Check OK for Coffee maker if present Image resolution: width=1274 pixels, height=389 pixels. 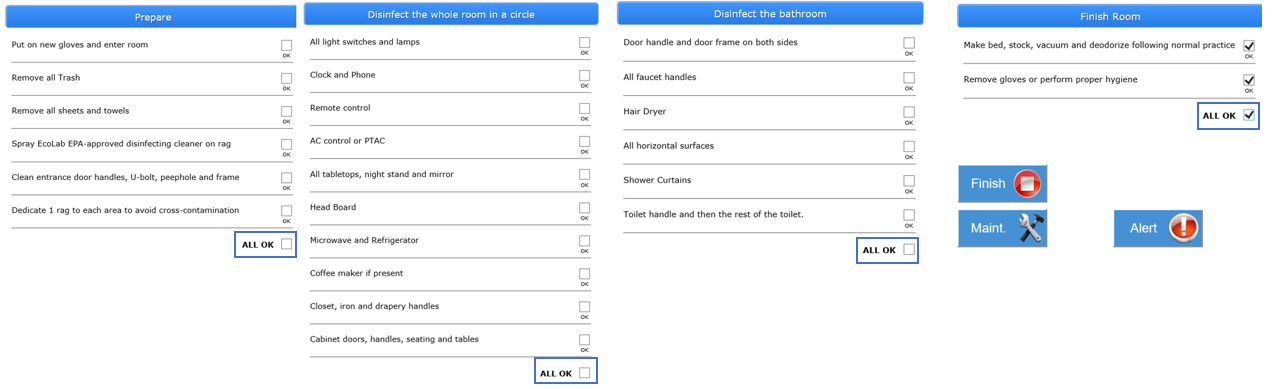coord(584,274)
